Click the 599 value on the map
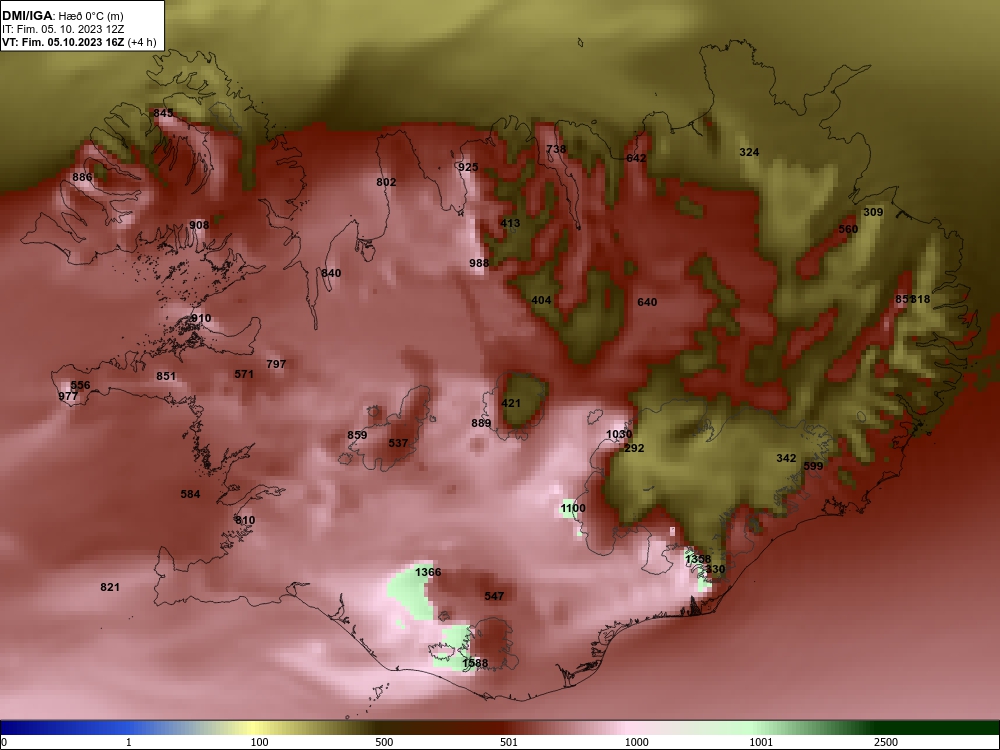The height and width of the screenshot is (750, 1000). pyautogui.click(x=813, y=466)
